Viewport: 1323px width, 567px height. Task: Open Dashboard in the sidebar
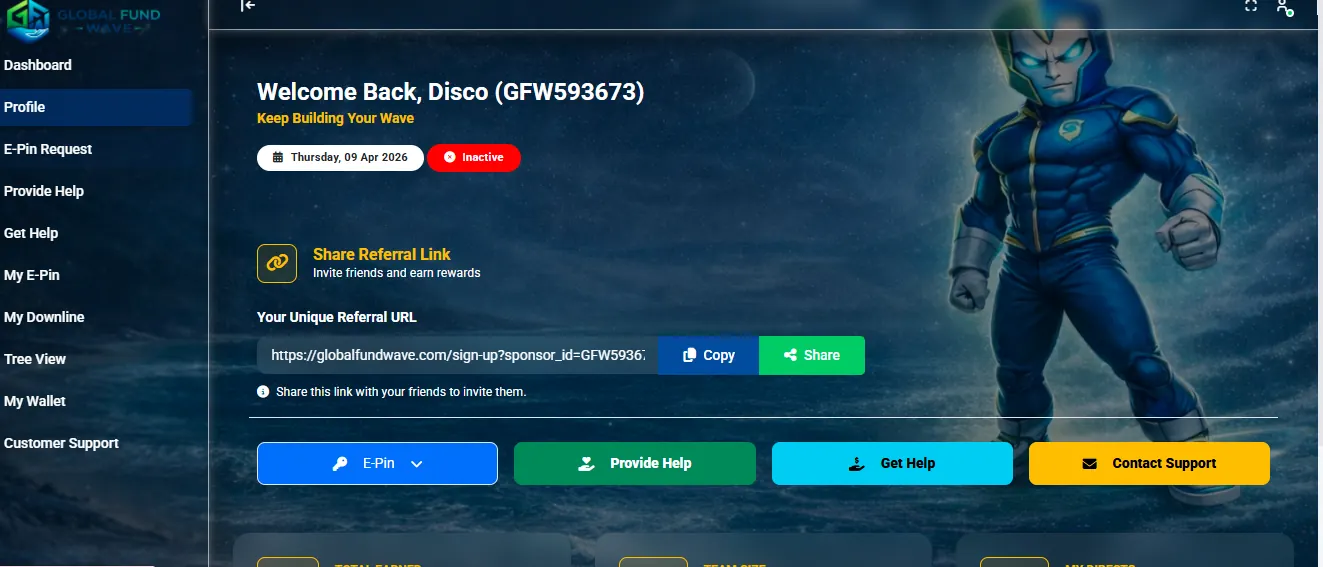point(38,65)
